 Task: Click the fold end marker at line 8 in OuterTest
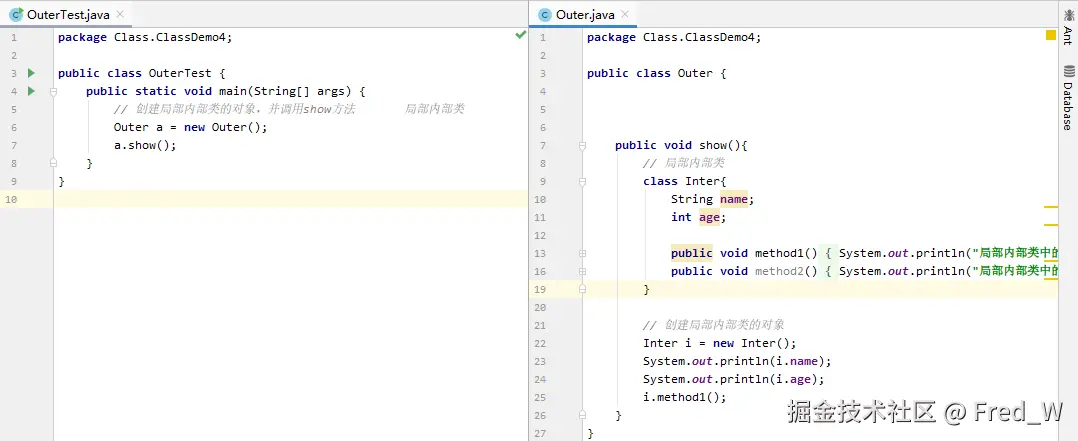coord(54,163)
